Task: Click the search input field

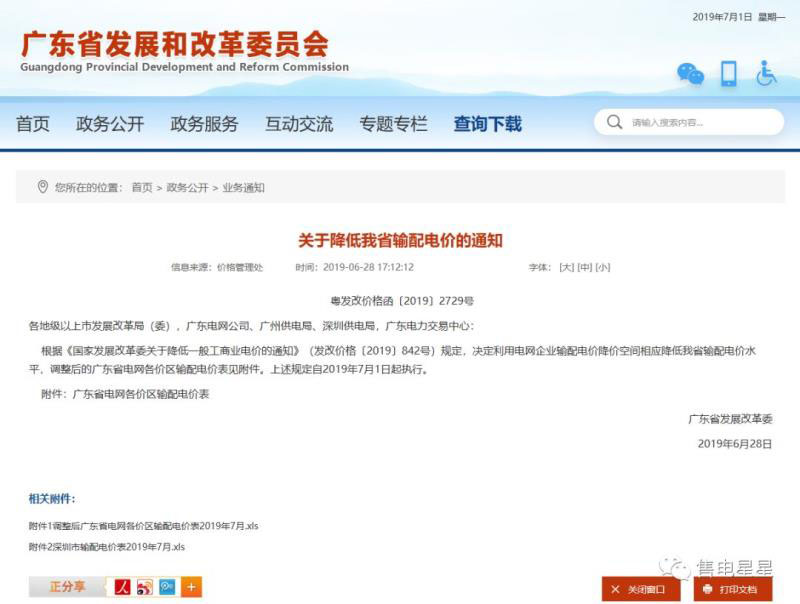Action: (x=700, y=123)
